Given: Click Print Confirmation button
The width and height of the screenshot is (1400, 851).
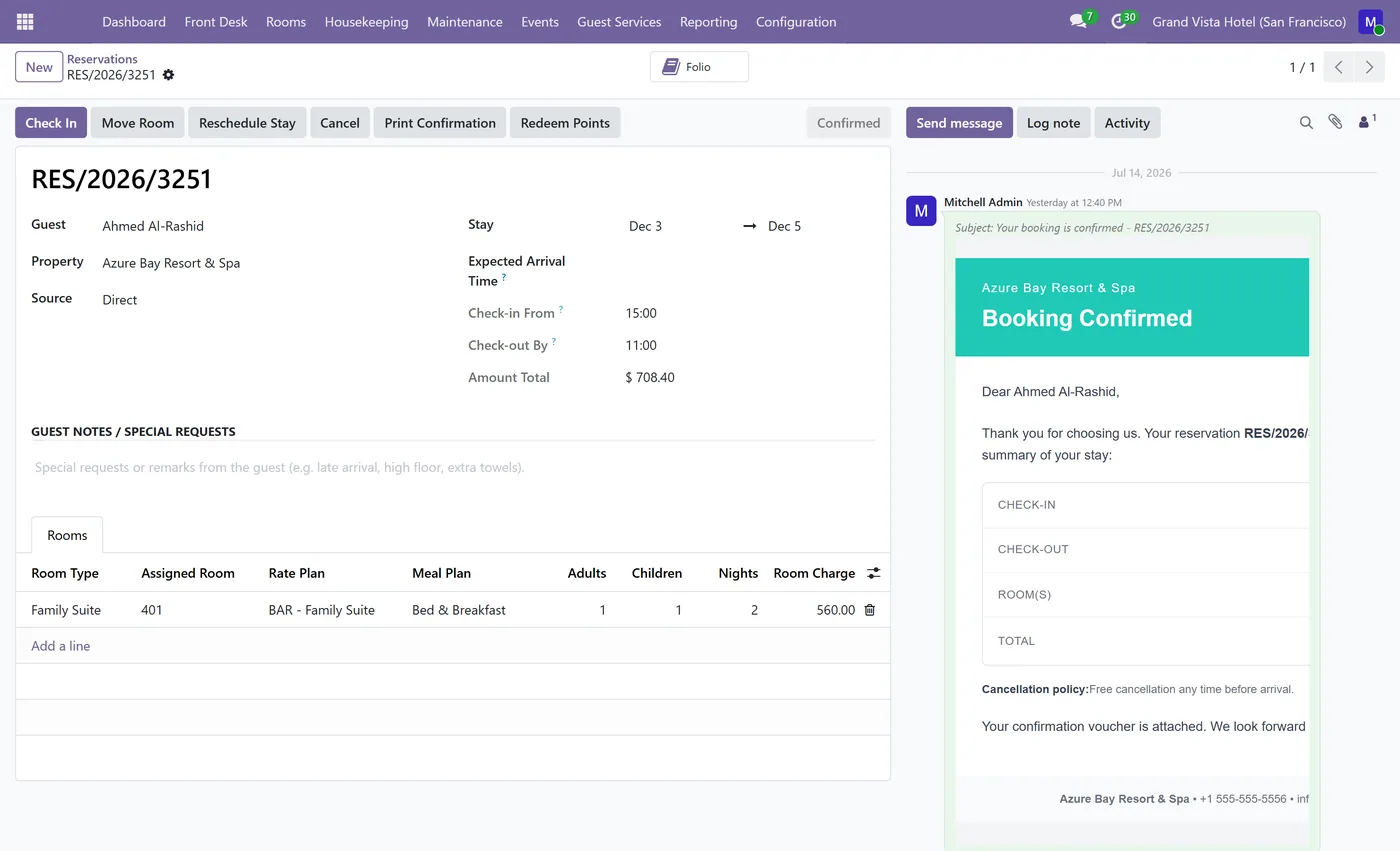Looking at the screenshot, I should click(440, 123).
